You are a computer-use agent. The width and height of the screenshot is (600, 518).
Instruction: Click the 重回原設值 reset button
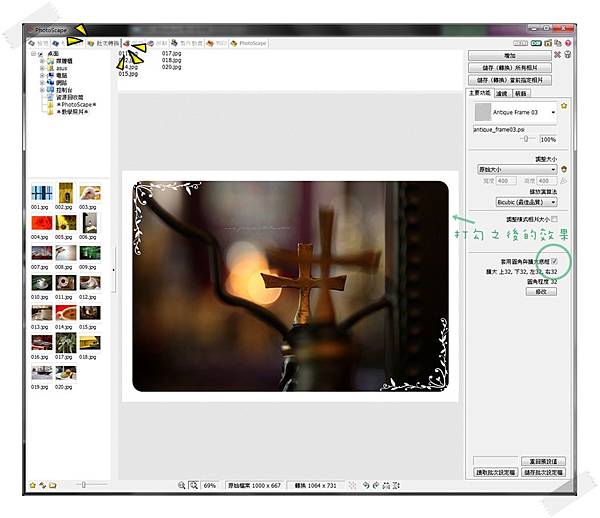tap(543, 461)
